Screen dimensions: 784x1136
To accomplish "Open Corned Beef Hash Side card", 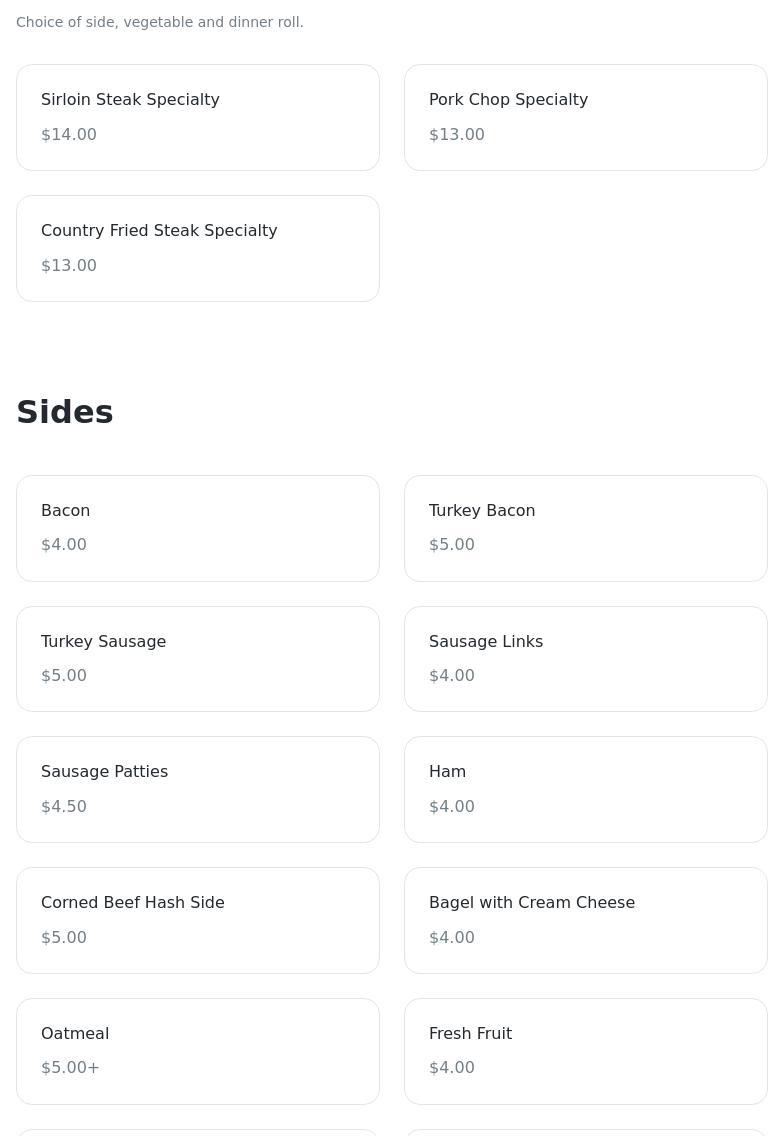I will 198,921.
